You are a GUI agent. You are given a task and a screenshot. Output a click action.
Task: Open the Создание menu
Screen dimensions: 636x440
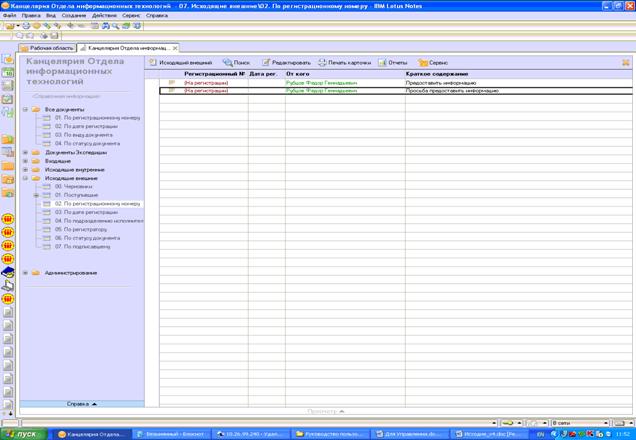point(73,15)
